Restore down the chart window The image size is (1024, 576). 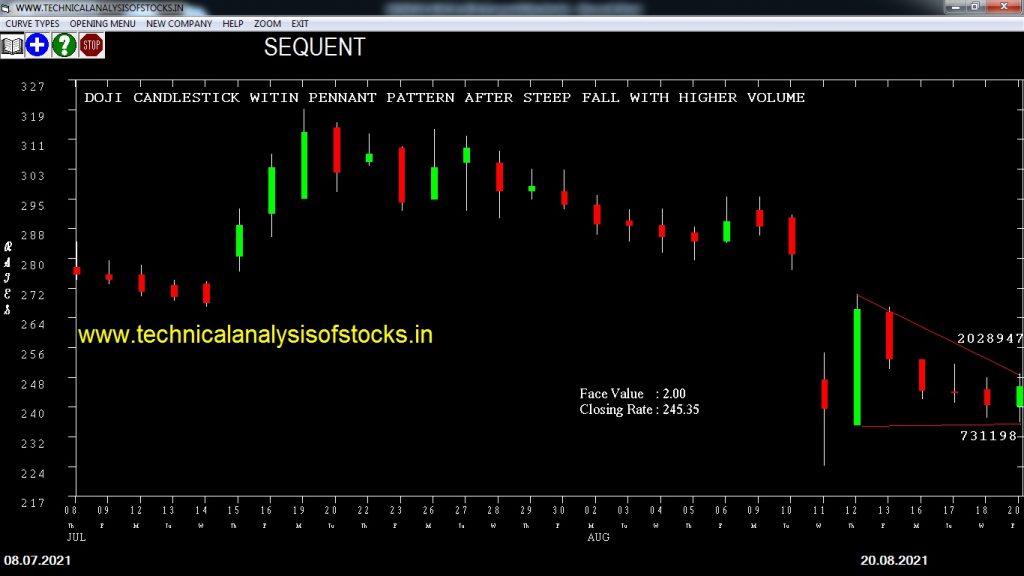976,7
